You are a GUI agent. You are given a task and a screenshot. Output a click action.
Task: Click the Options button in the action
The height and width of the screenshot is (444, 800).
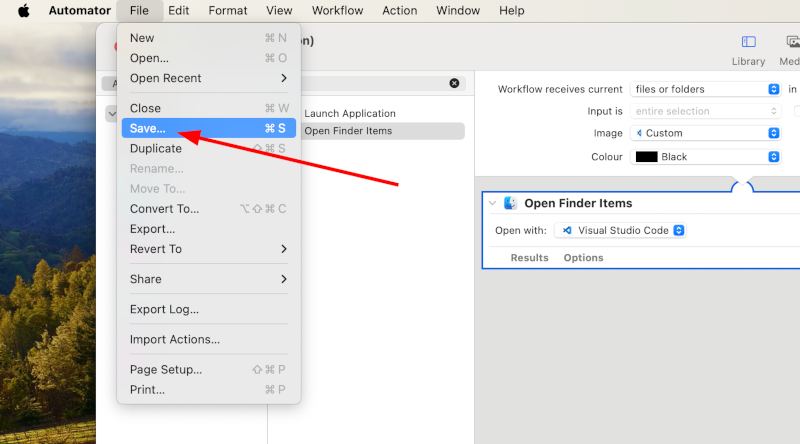pyautogui.click(x=583, y=258)
